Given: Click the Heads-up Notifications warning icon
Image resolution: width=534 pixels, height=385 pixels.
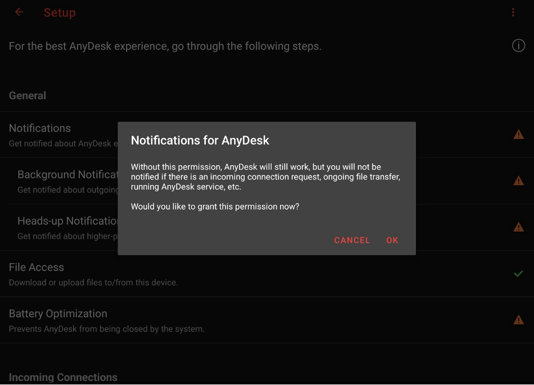Looking at the screenshot, I should coord(518,227).
